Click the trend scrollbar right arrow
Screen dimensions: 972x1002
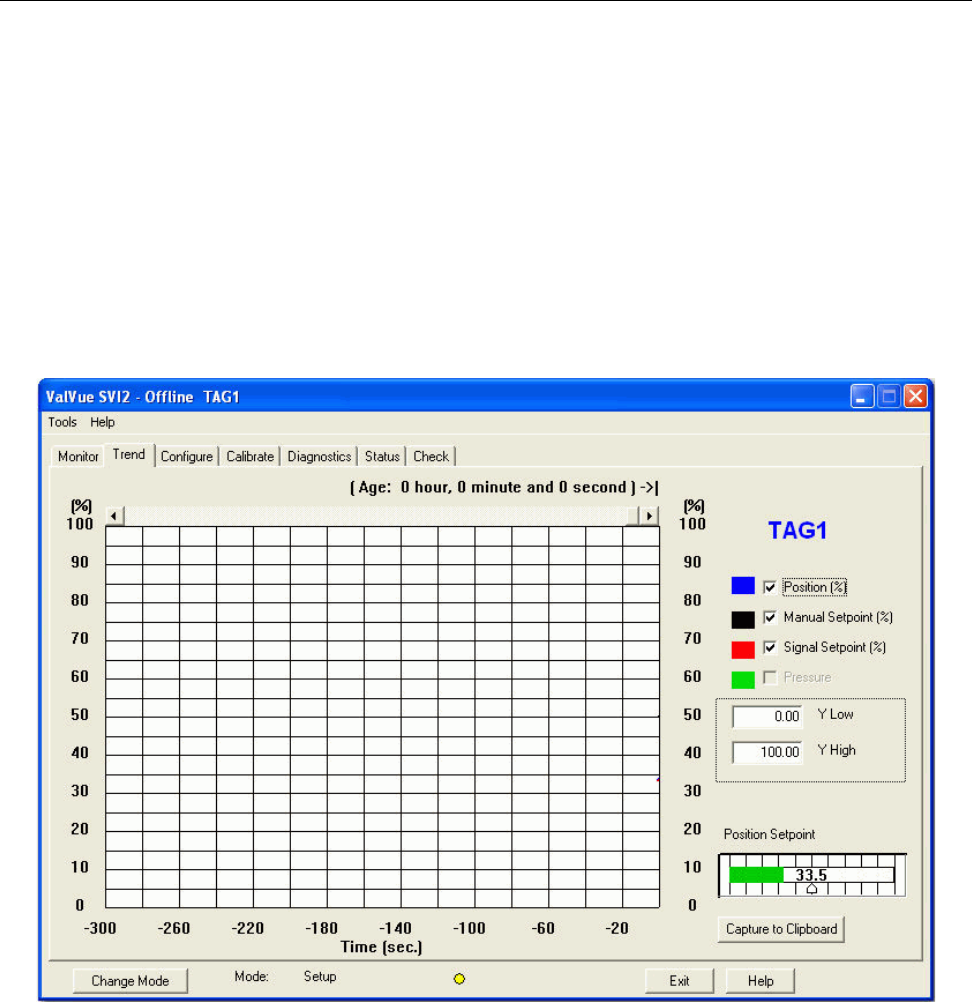click(649, 516)
